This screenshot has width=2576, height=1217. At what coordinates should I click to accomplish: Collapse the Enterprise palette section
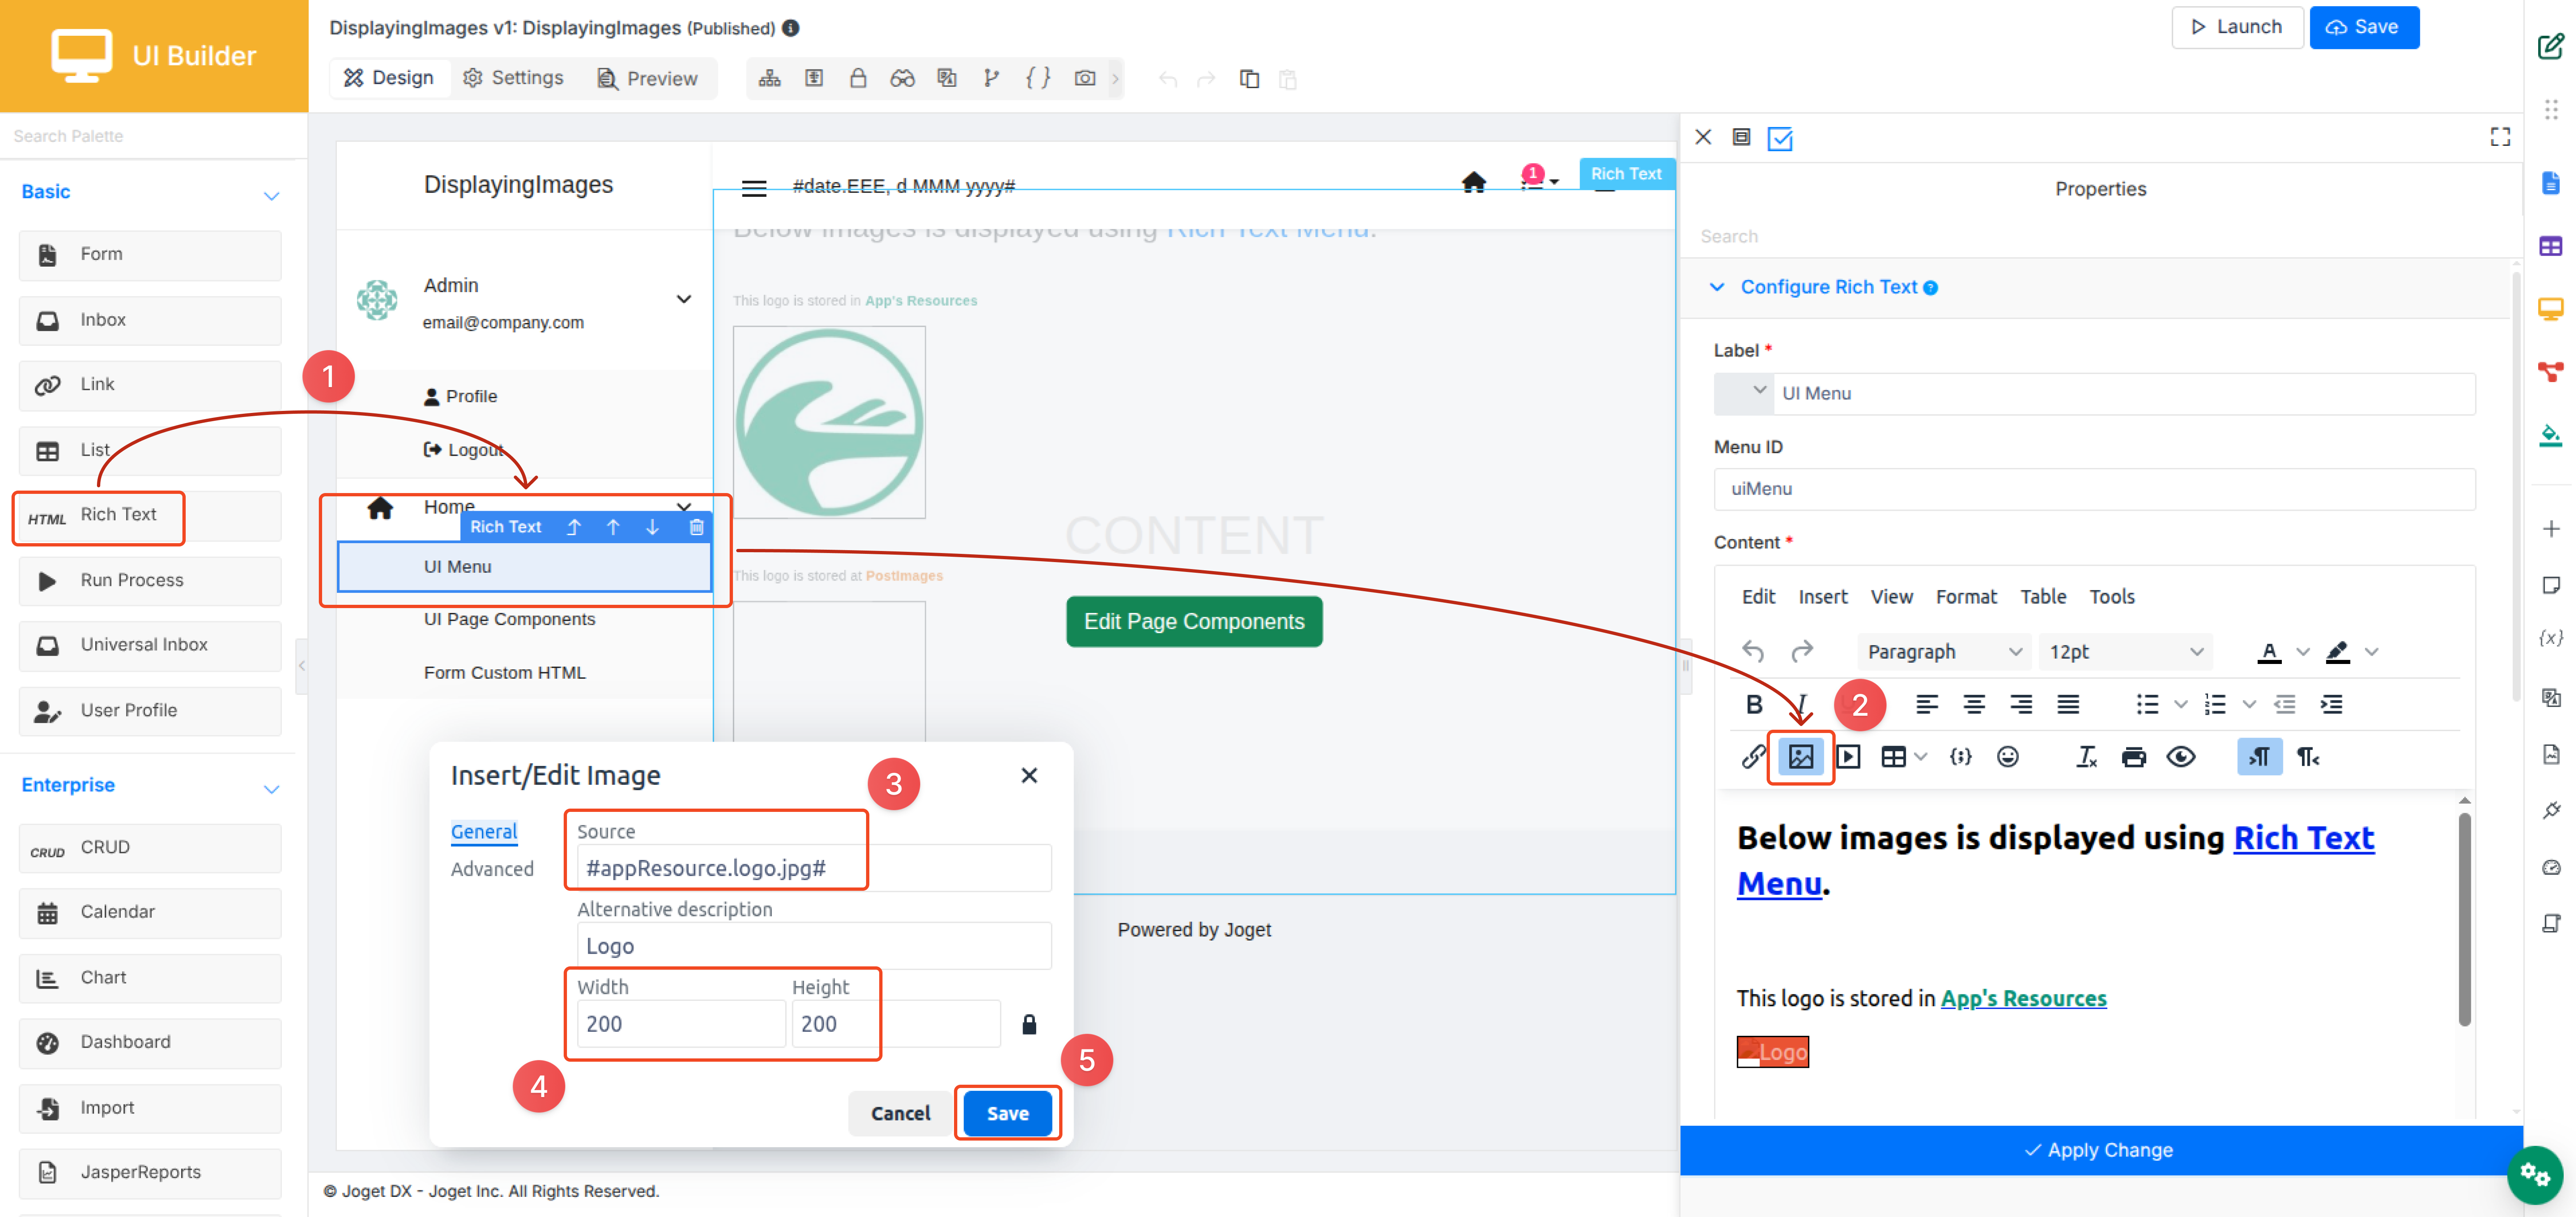[271, 788]
